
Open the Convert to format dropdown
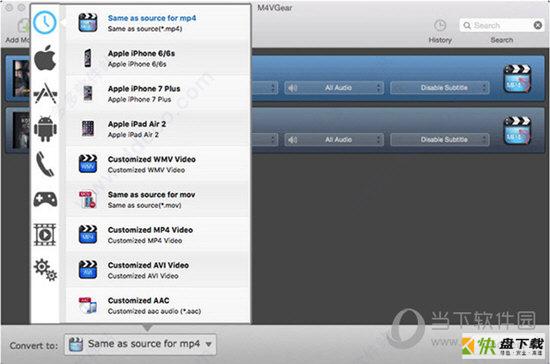[140, 344]
